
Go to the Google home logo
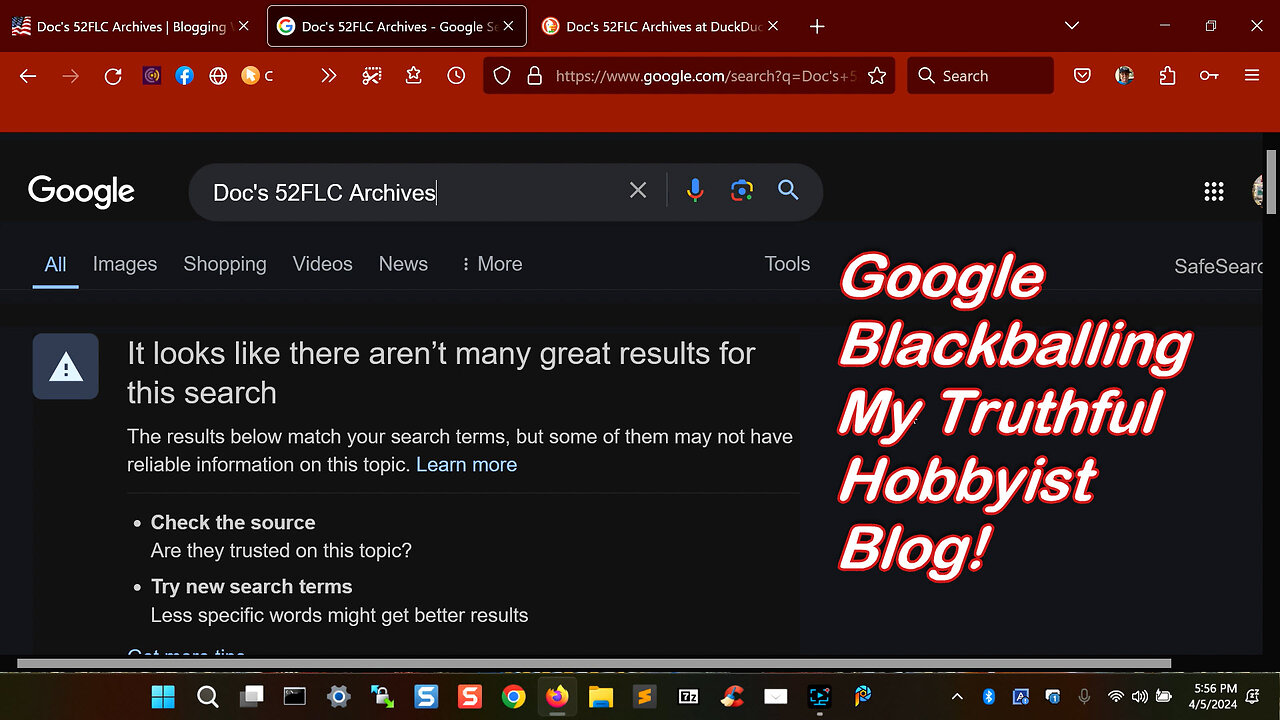click(x=81, y=191)
